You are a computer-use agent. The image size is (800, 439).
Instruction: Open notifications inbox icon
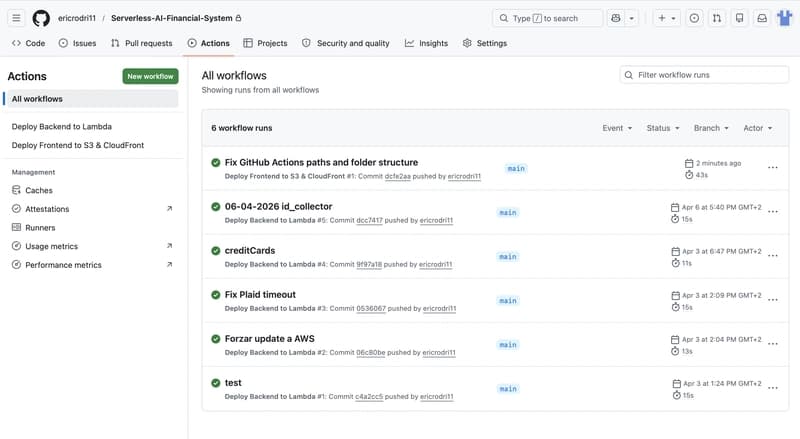coord(762,18)
